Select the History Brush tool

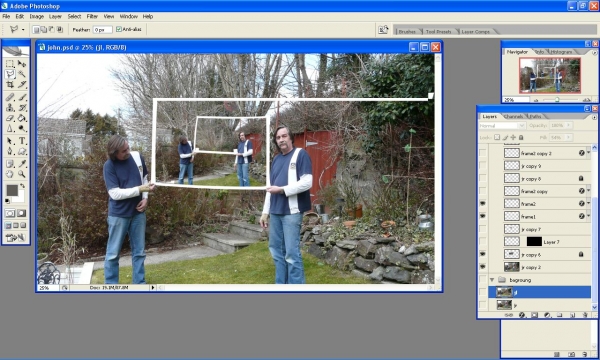point(22,108)
